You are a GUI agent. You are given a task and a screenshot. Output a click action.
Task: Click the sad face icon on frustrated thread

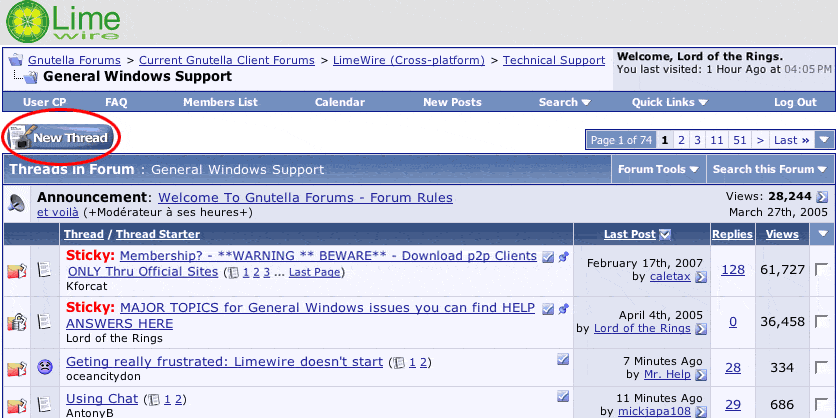coord(45,367)
